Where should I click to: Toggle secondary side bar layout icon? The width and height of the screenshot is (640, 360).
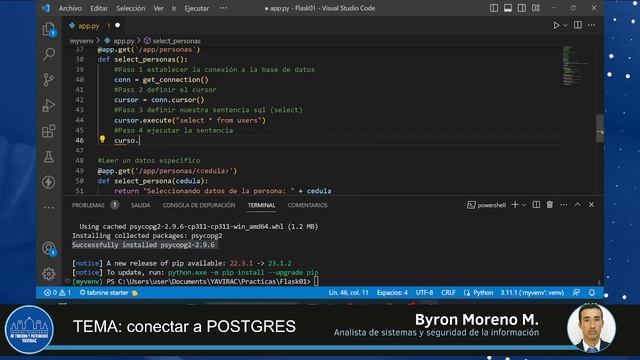[522, 8]
